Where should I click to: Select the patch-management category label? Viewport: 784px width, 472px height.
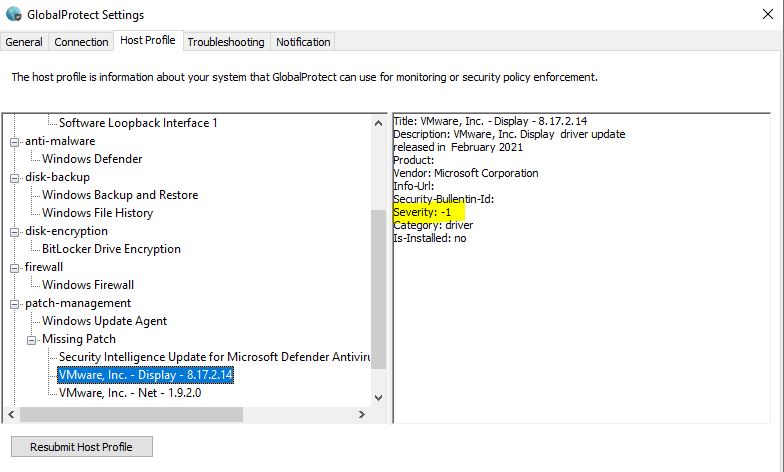point(78,303)
